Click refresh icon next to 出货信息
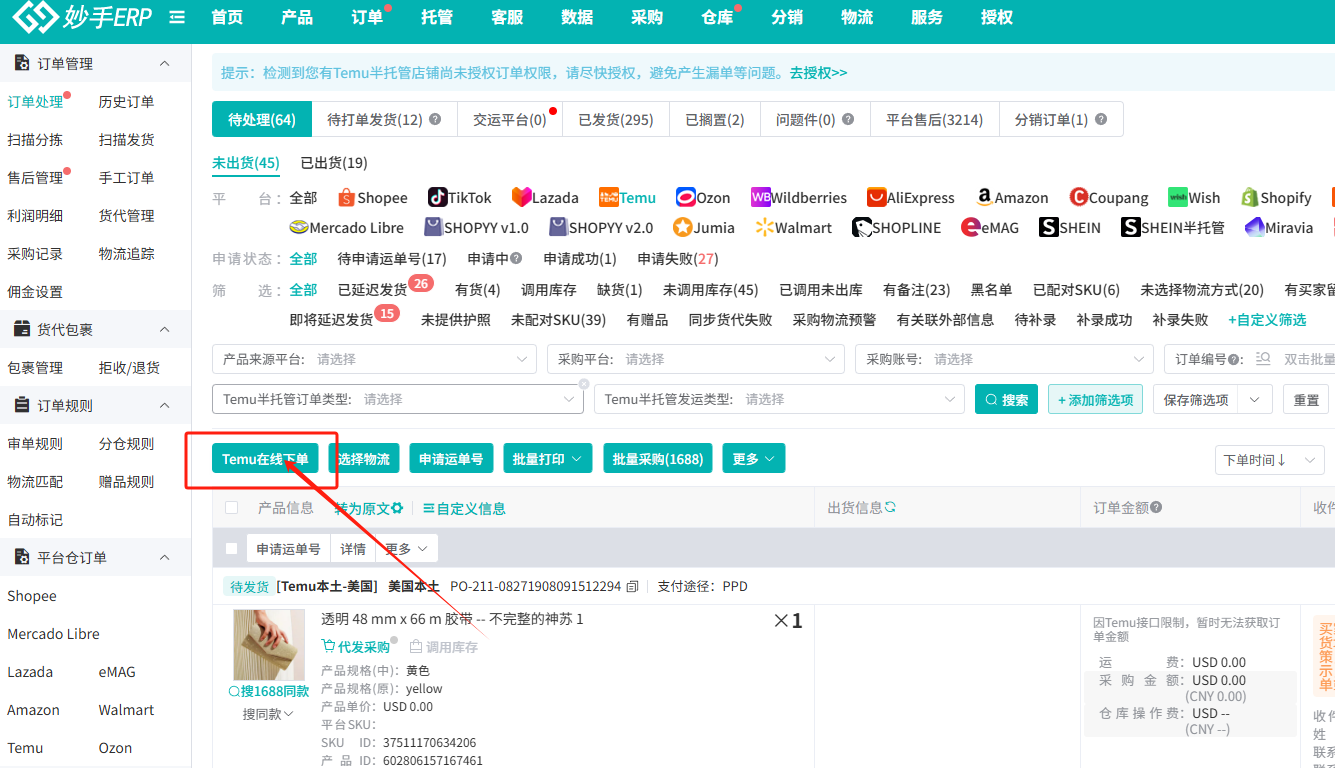The image size is (1335, 768). [x=890, y=507]
